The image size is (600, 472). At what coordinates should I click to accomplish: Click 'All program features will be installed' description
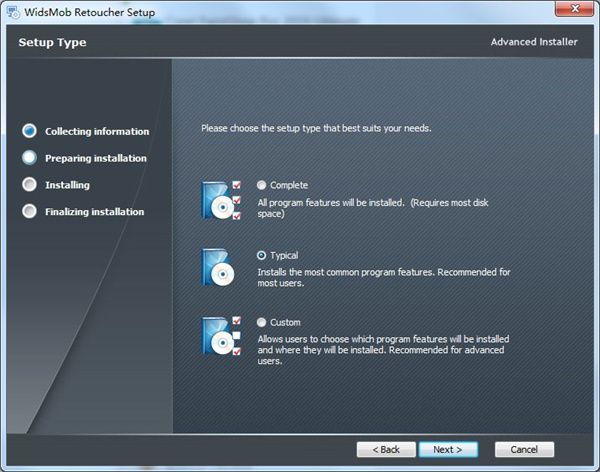coord(373,208)
